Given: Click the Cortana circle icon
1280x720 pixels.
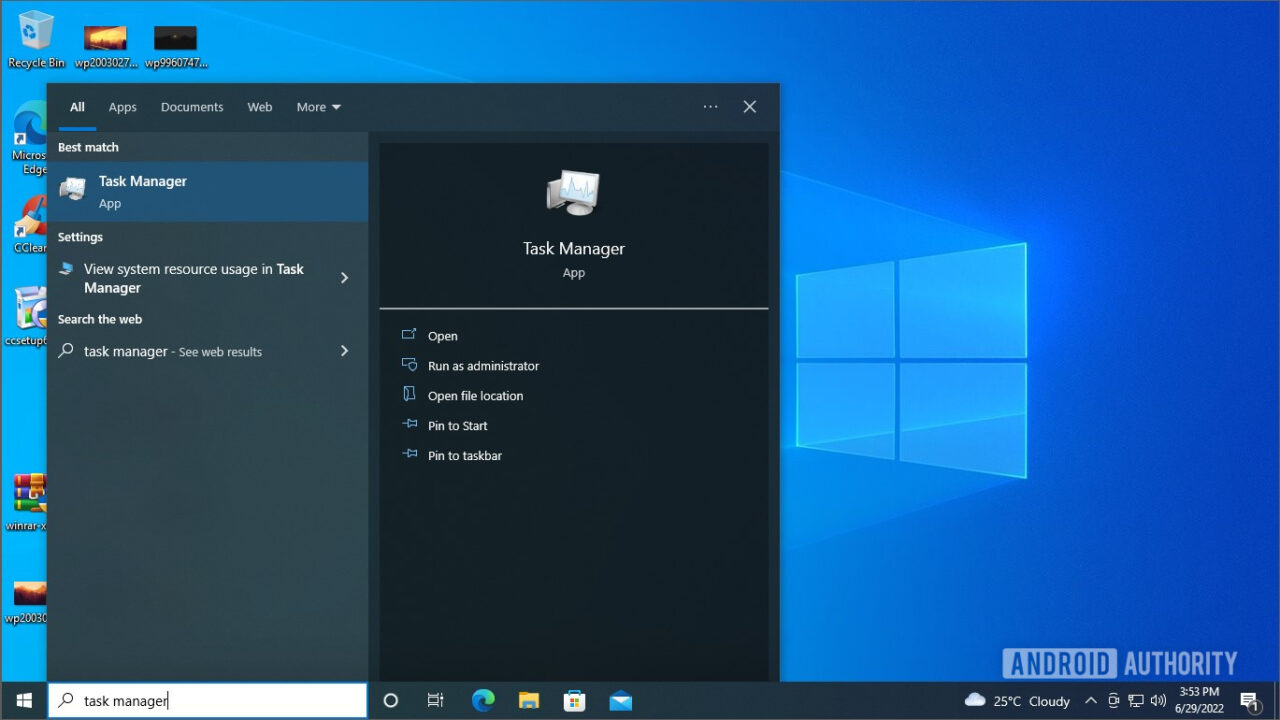Looking at the screenshot, I should click(390, 700).
